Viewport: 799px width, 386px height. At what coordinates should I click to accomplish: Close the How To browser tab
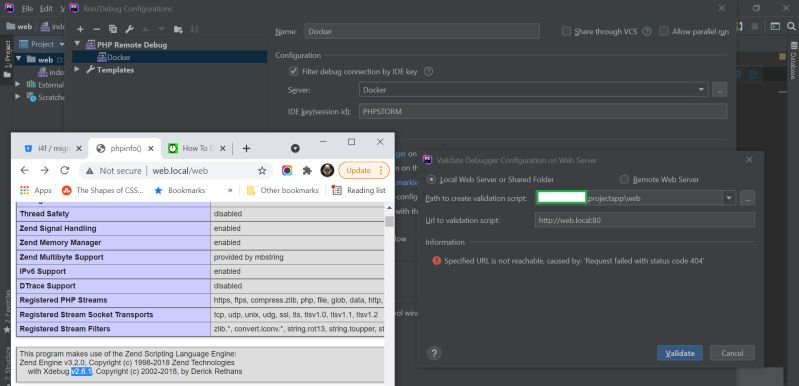click(x=223, y=149)
